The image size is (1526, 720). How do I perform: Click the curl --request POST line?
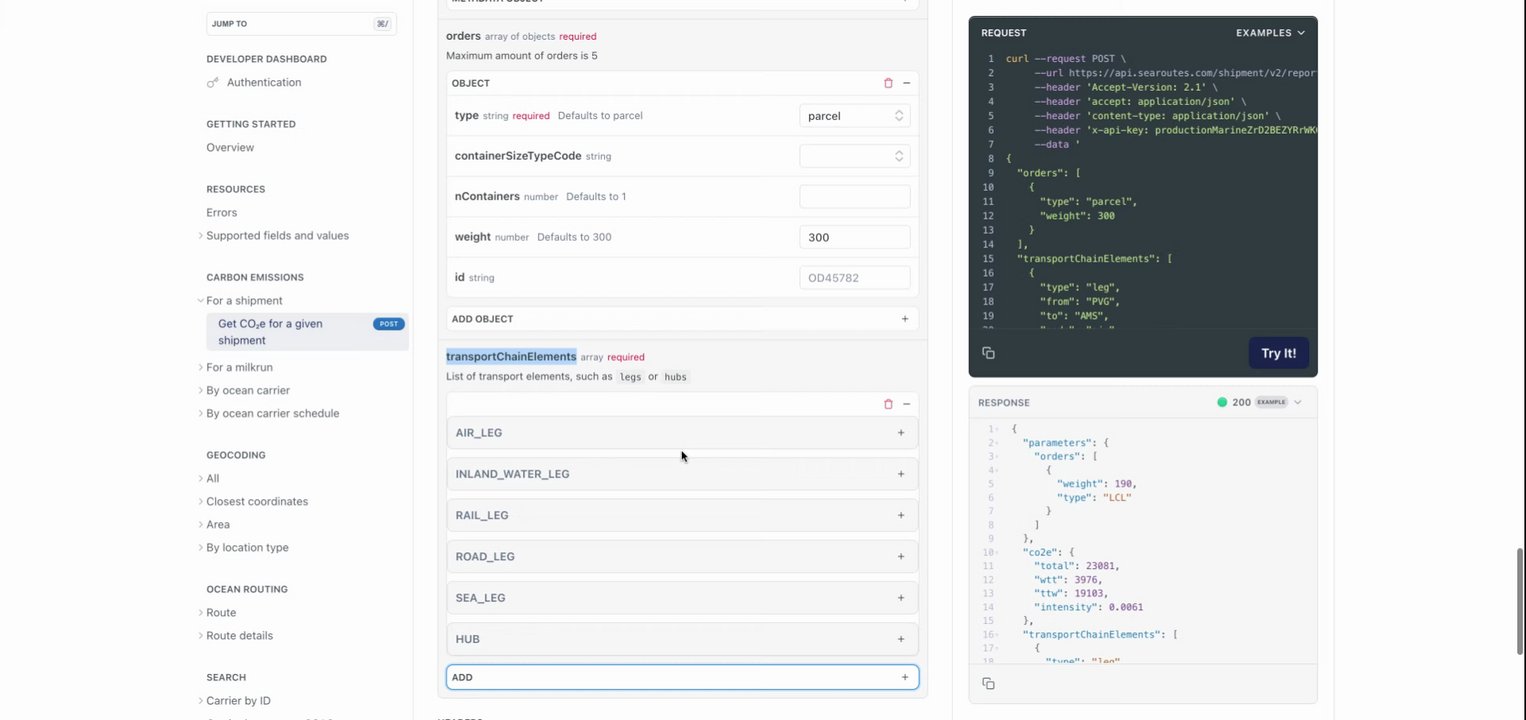(x=1066, y=59)
